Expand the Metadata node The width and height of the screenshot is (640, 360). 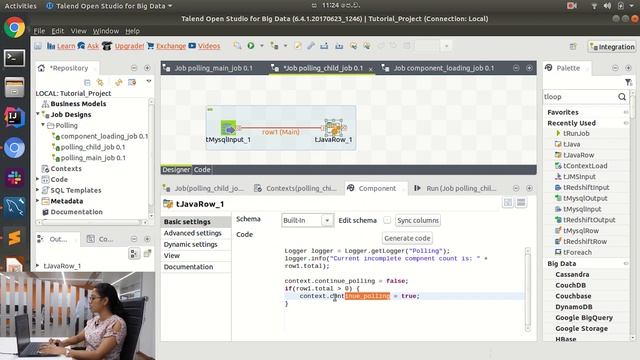[x=38, y=201]
